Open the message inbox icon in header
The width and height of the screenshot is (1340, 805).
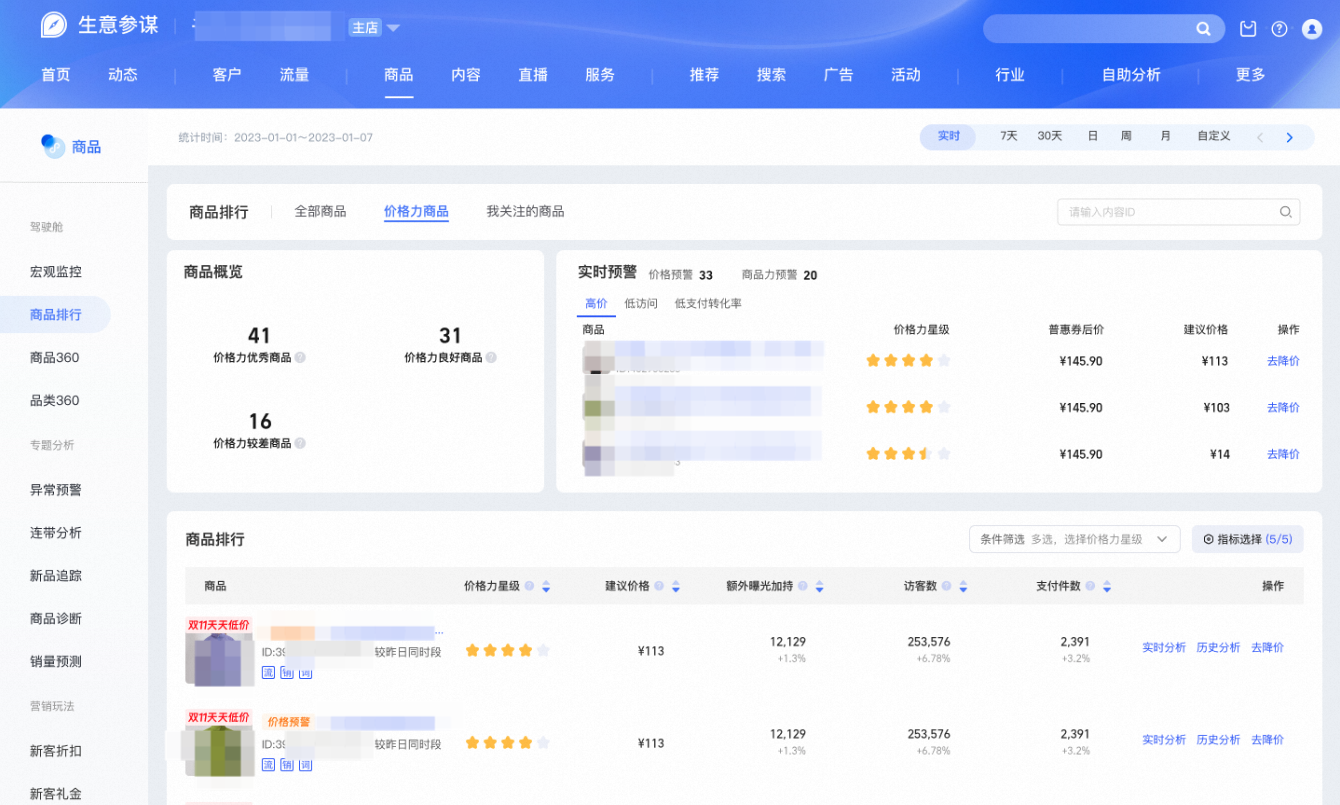click(1248, 29)
